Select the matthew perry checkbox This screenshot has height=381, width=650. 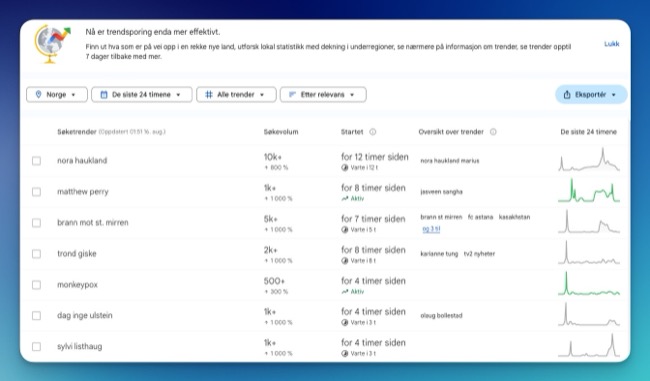36,192
